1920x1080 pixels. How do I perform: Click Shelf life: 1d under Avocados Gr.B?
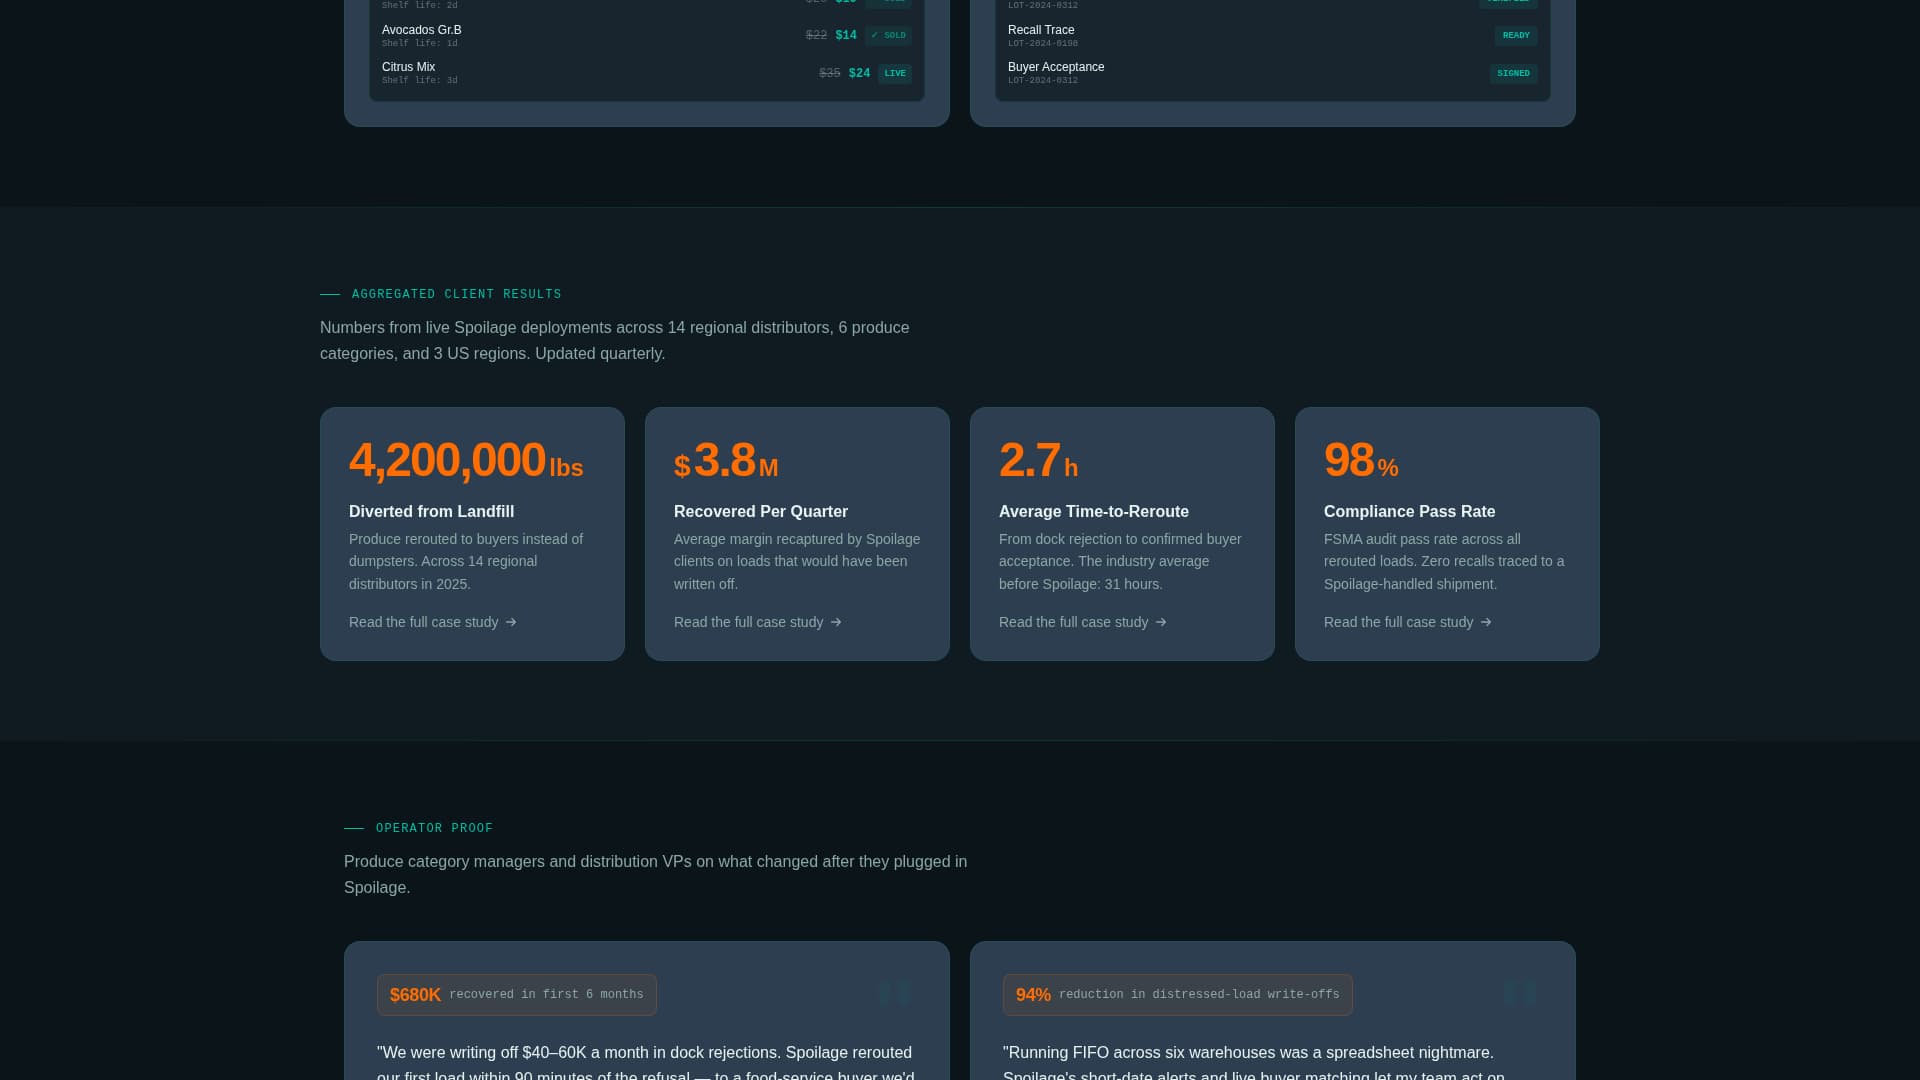(420, 44)
